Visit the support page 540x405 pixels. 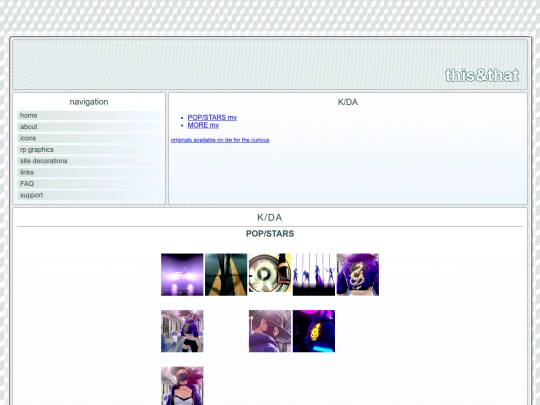[89, 195]
